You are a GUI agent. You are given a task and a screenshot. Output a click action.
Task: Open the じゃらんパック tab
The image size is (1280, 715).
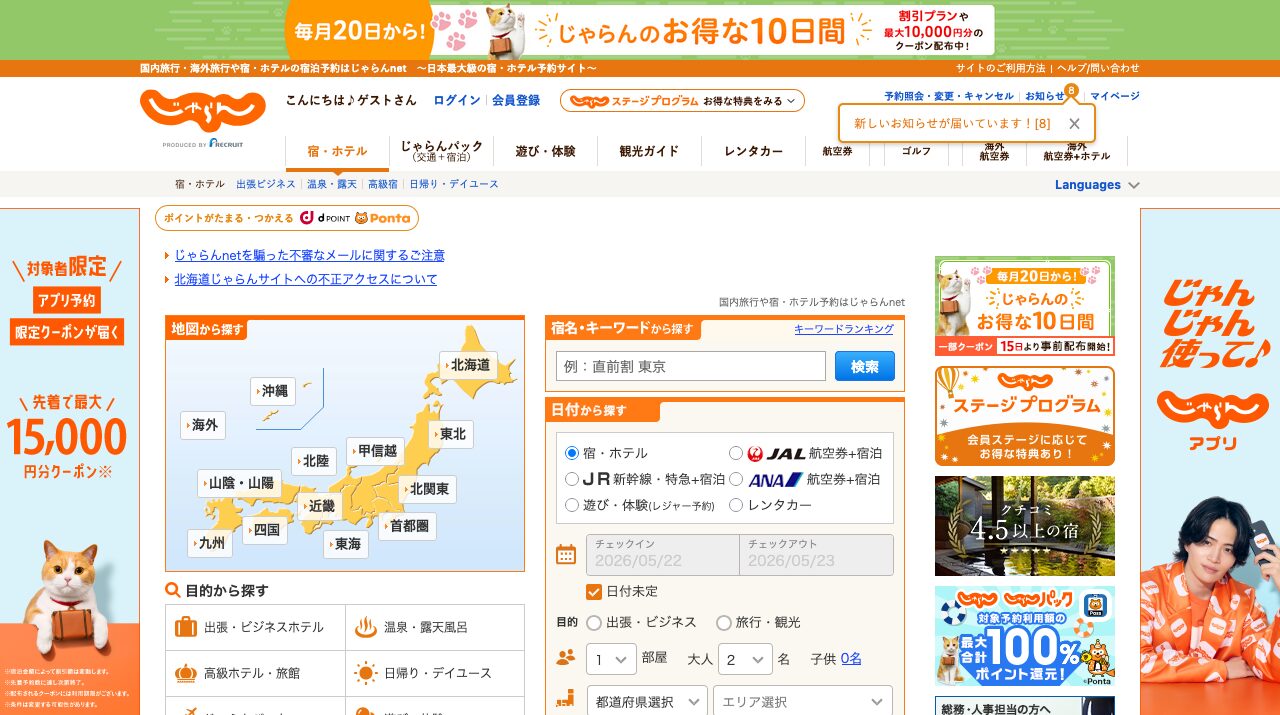click(442, 151)
